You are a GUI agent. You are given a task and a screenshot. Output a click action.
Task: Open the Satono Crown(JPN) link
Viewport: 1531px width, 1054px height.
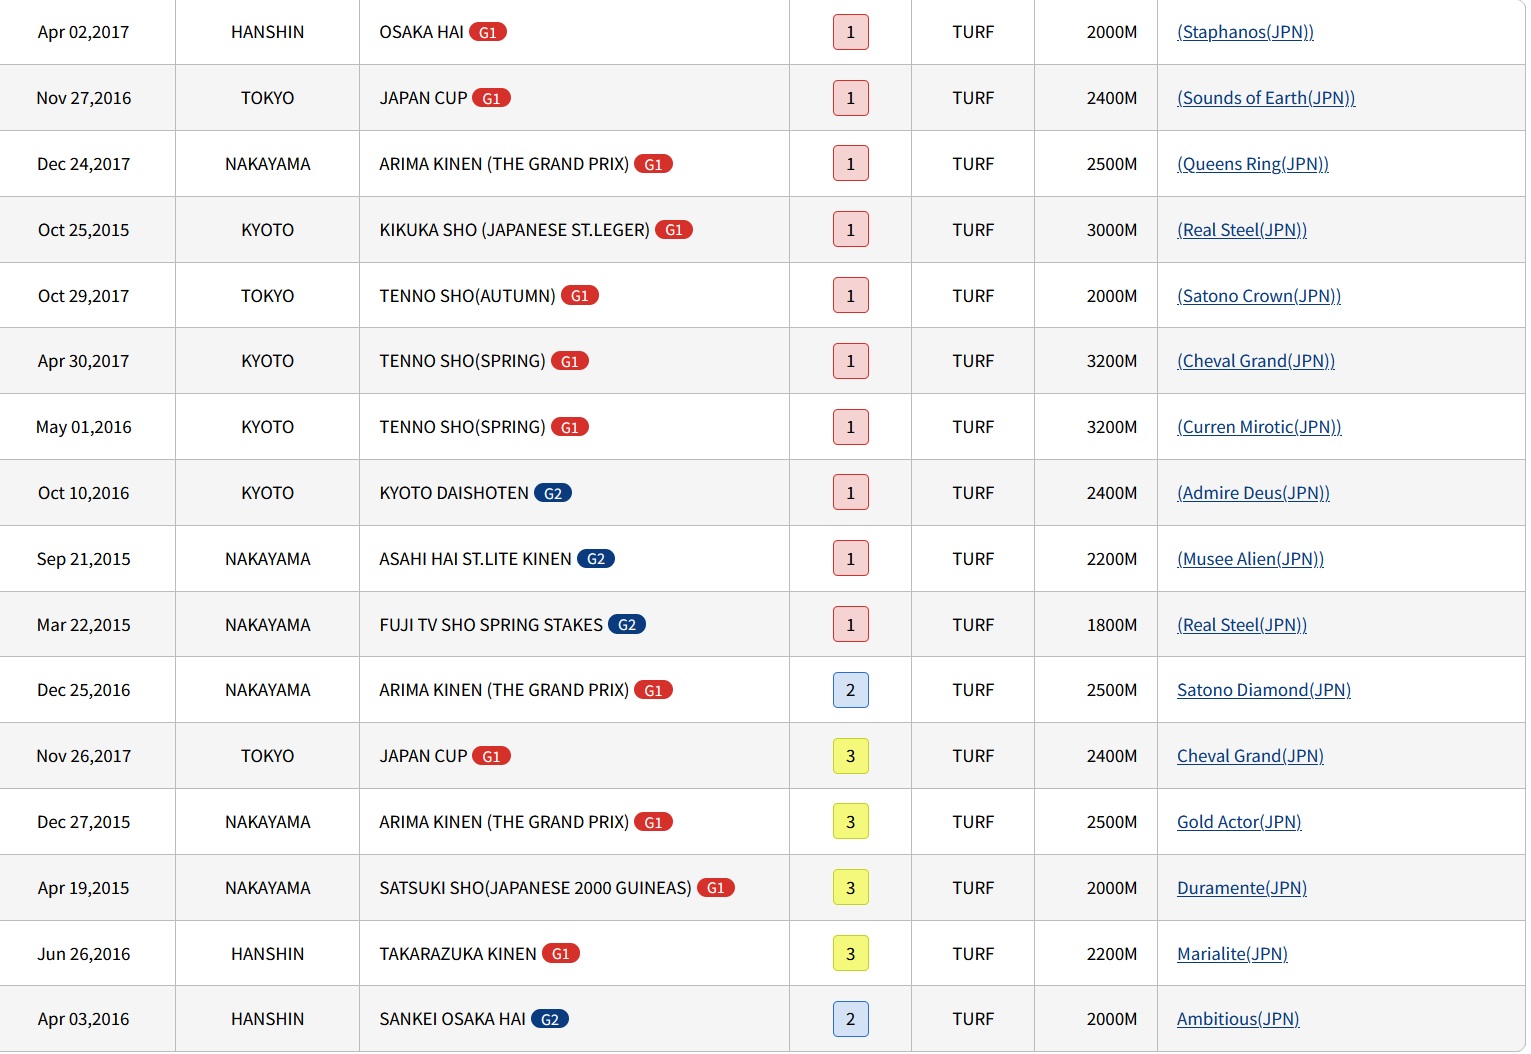point(1259,296)
